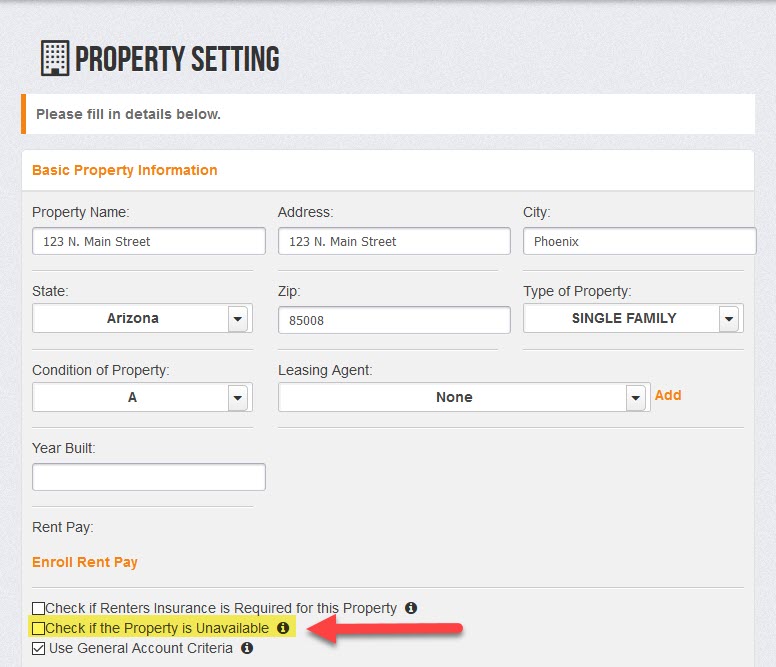The image size is (776, 667).
Task: Click info icon beside General Account Criteria
Action: tap(247, 648)
